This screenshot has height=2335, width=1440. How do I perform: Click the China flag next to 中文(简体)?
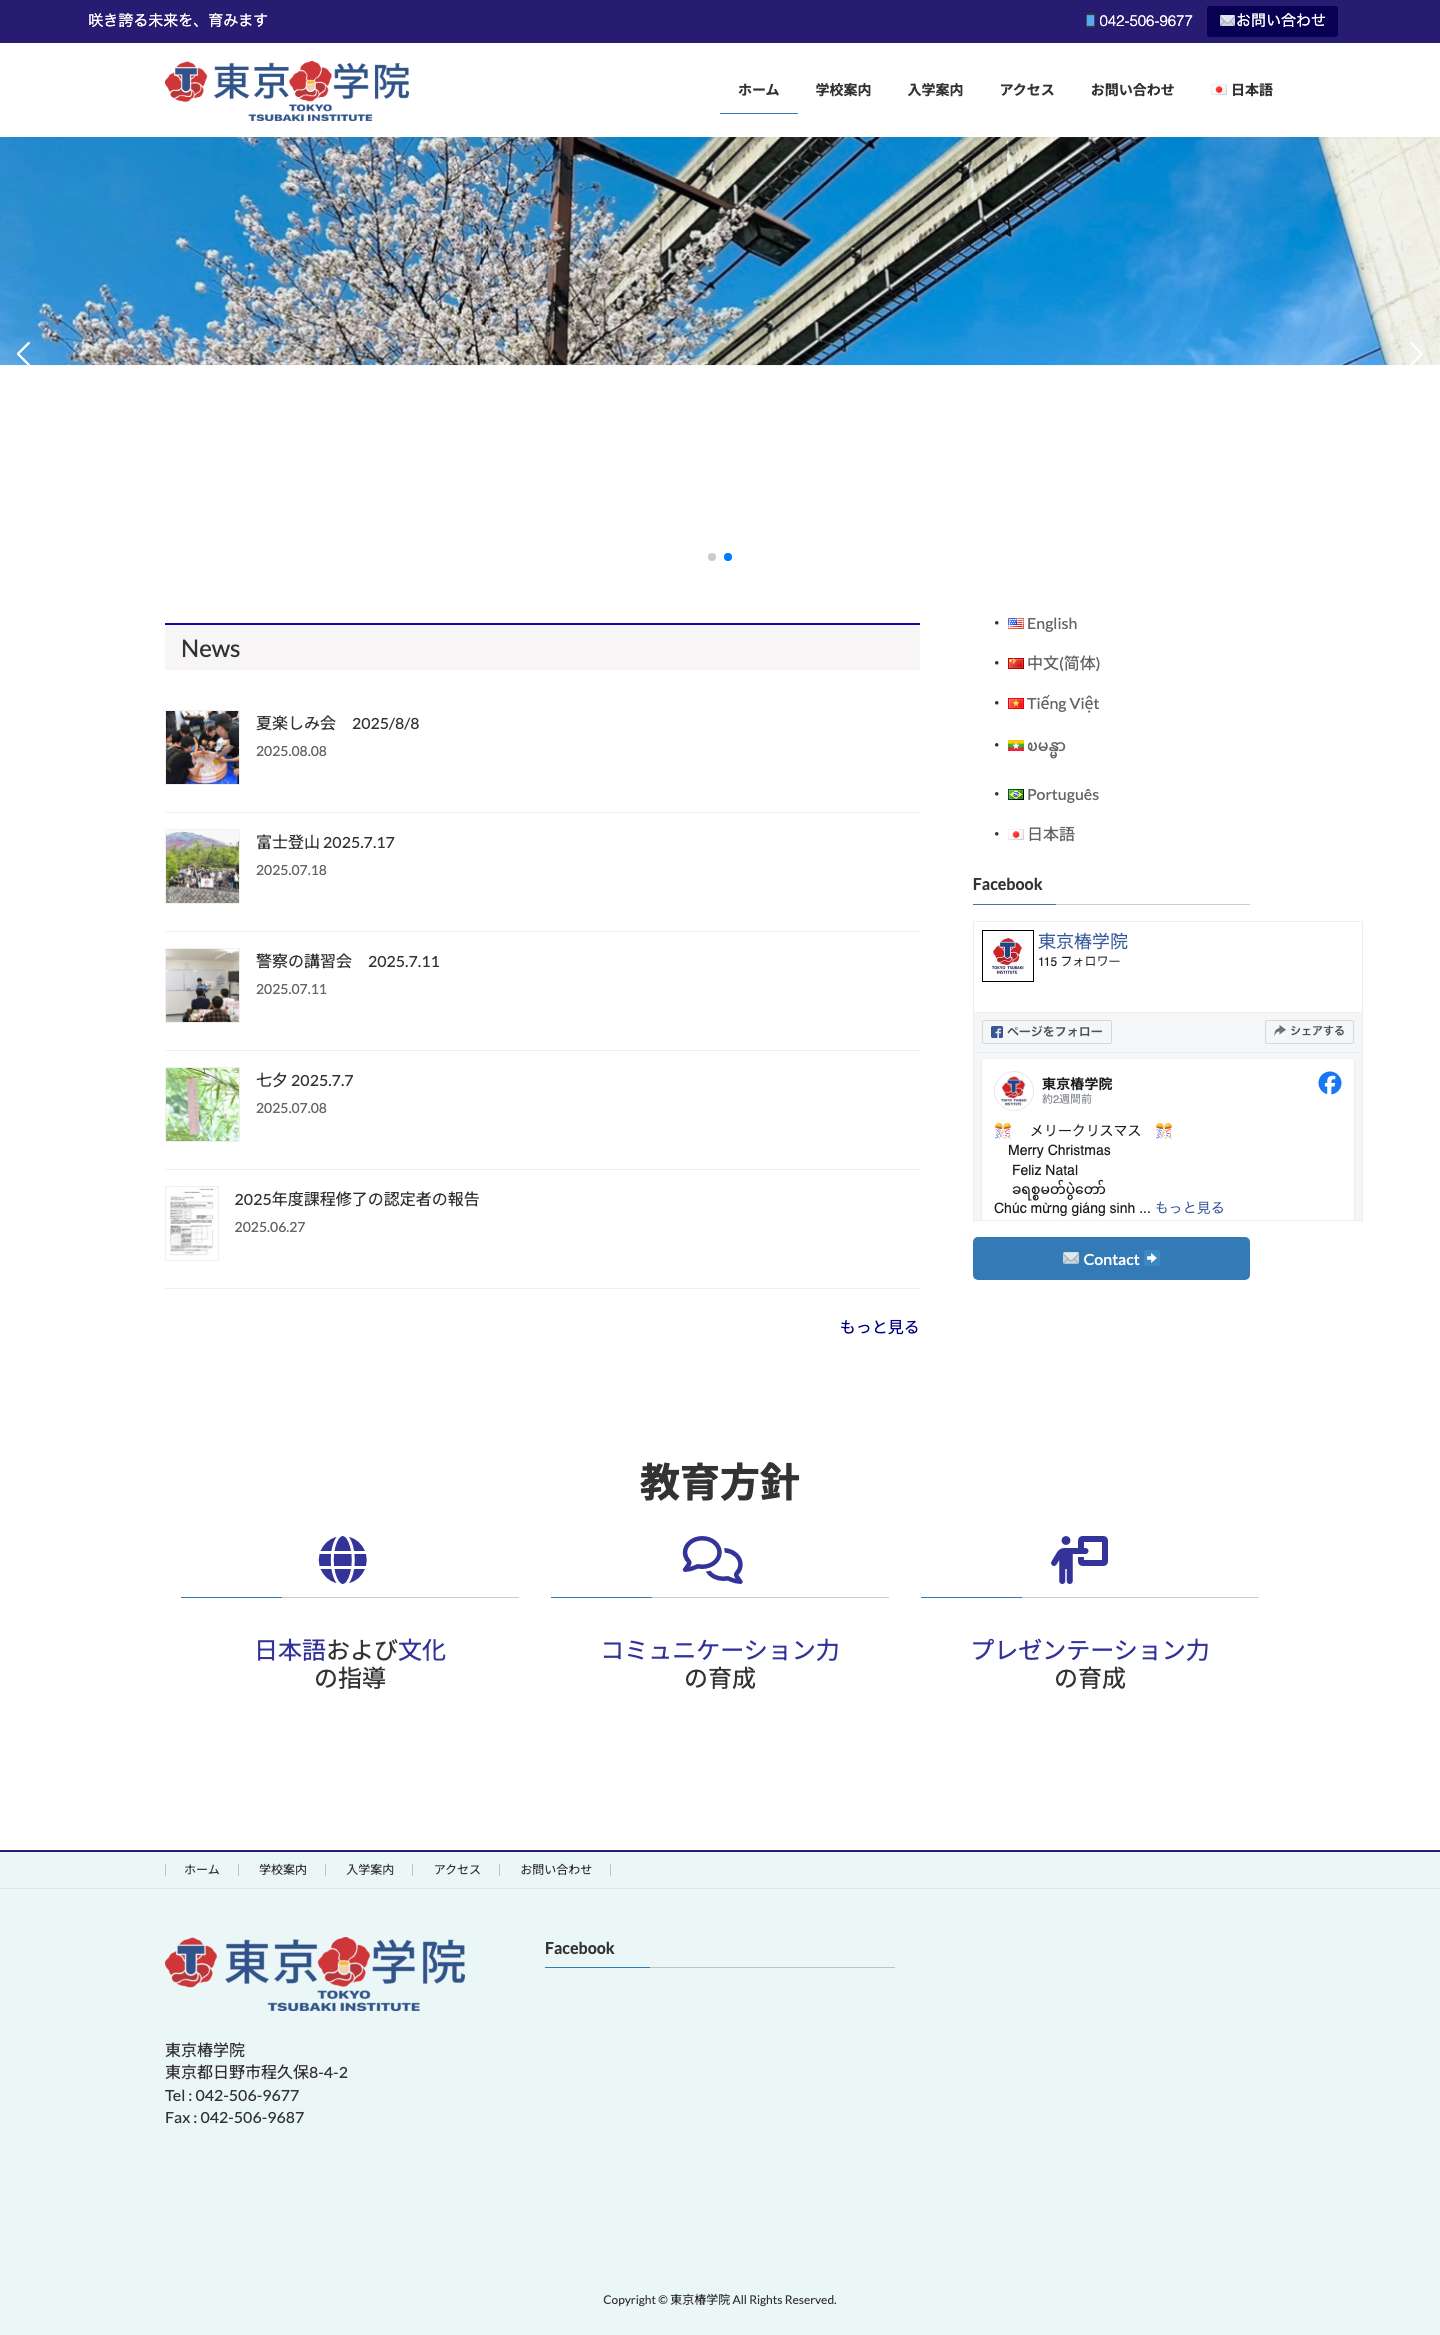click(x=1016, y=664)
